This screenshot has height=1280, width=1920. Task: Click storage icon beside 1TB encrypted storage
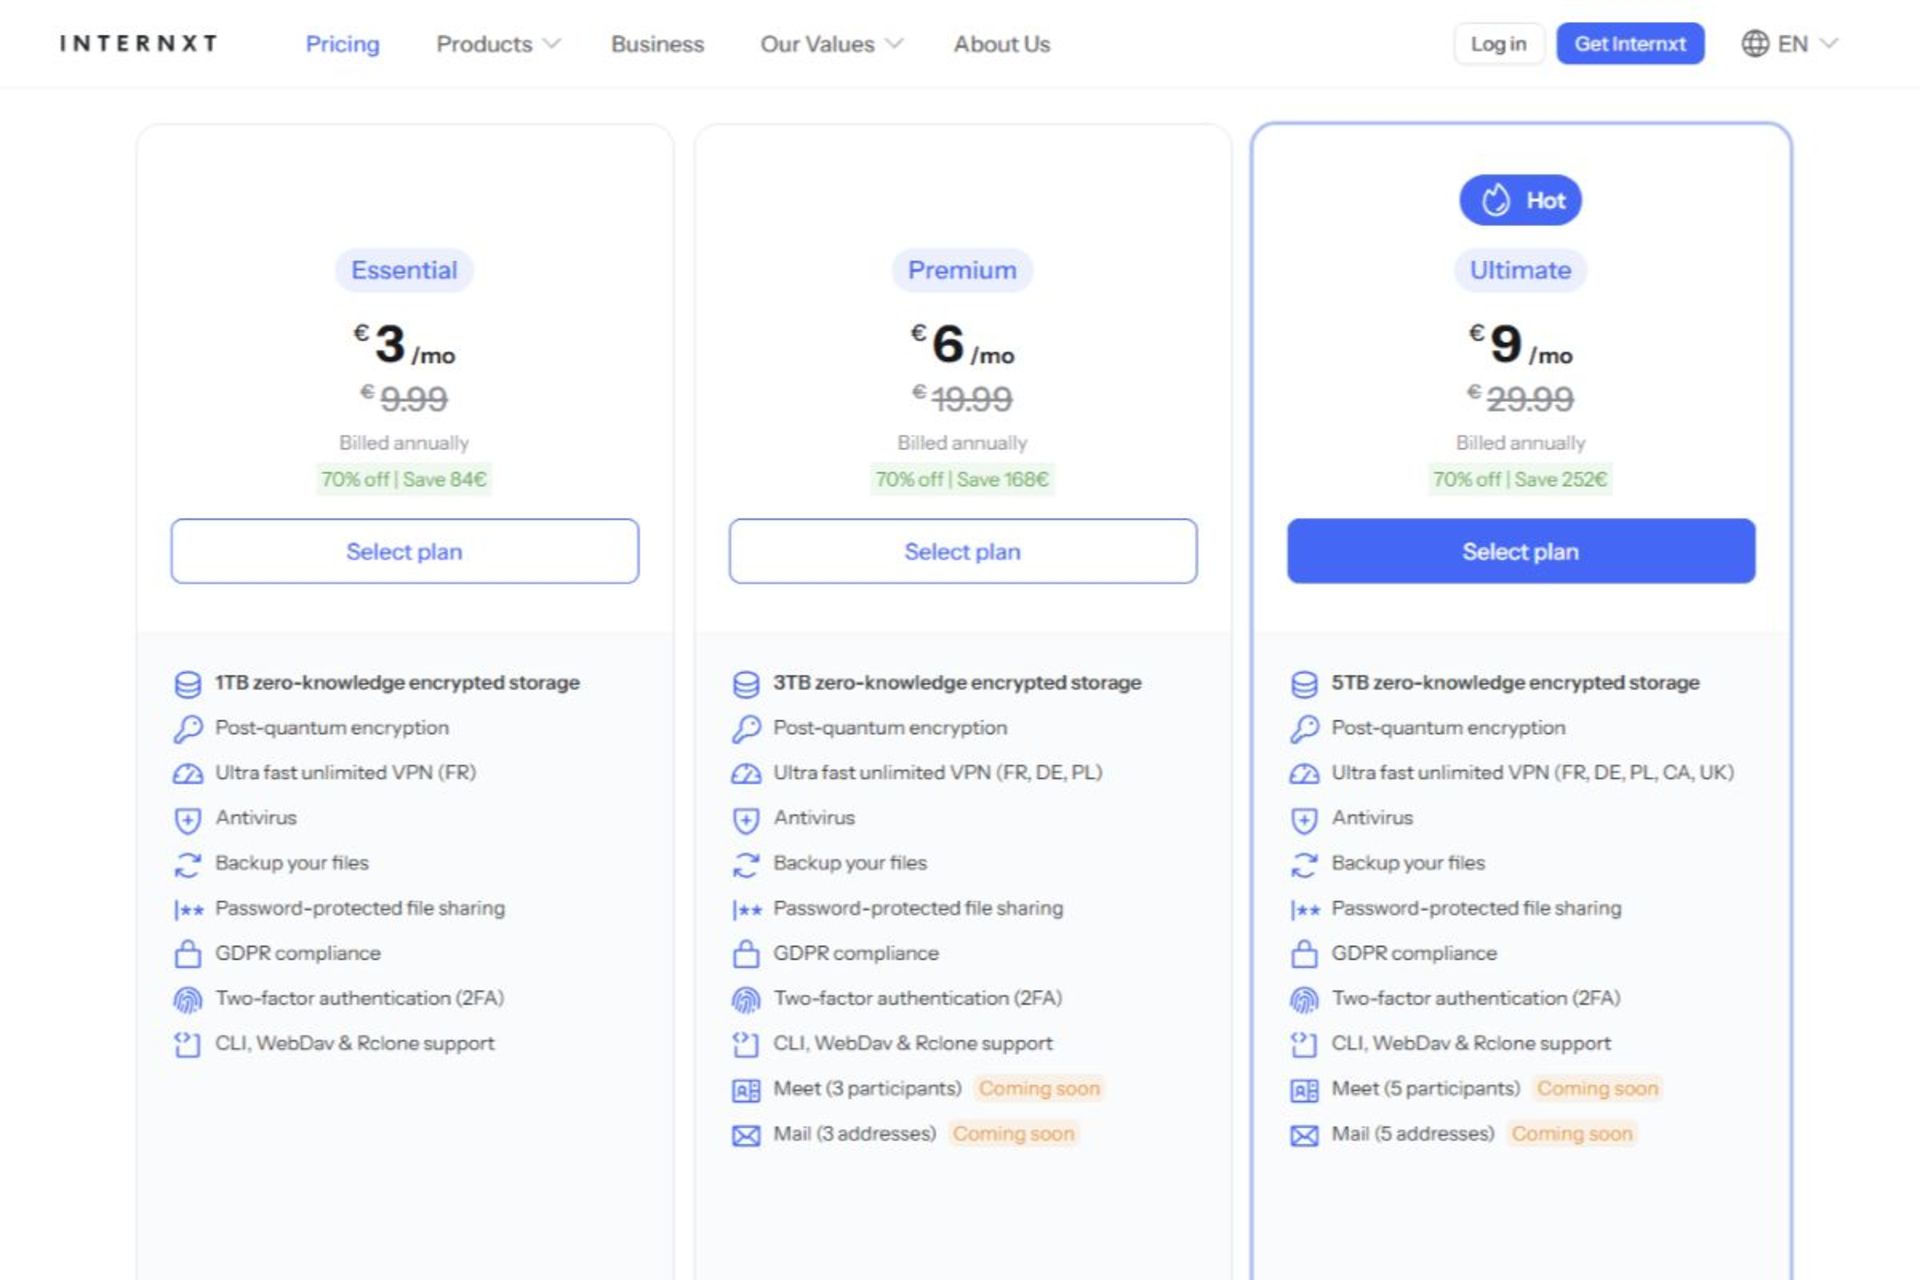pyautogui.click(x=188, y=684)
